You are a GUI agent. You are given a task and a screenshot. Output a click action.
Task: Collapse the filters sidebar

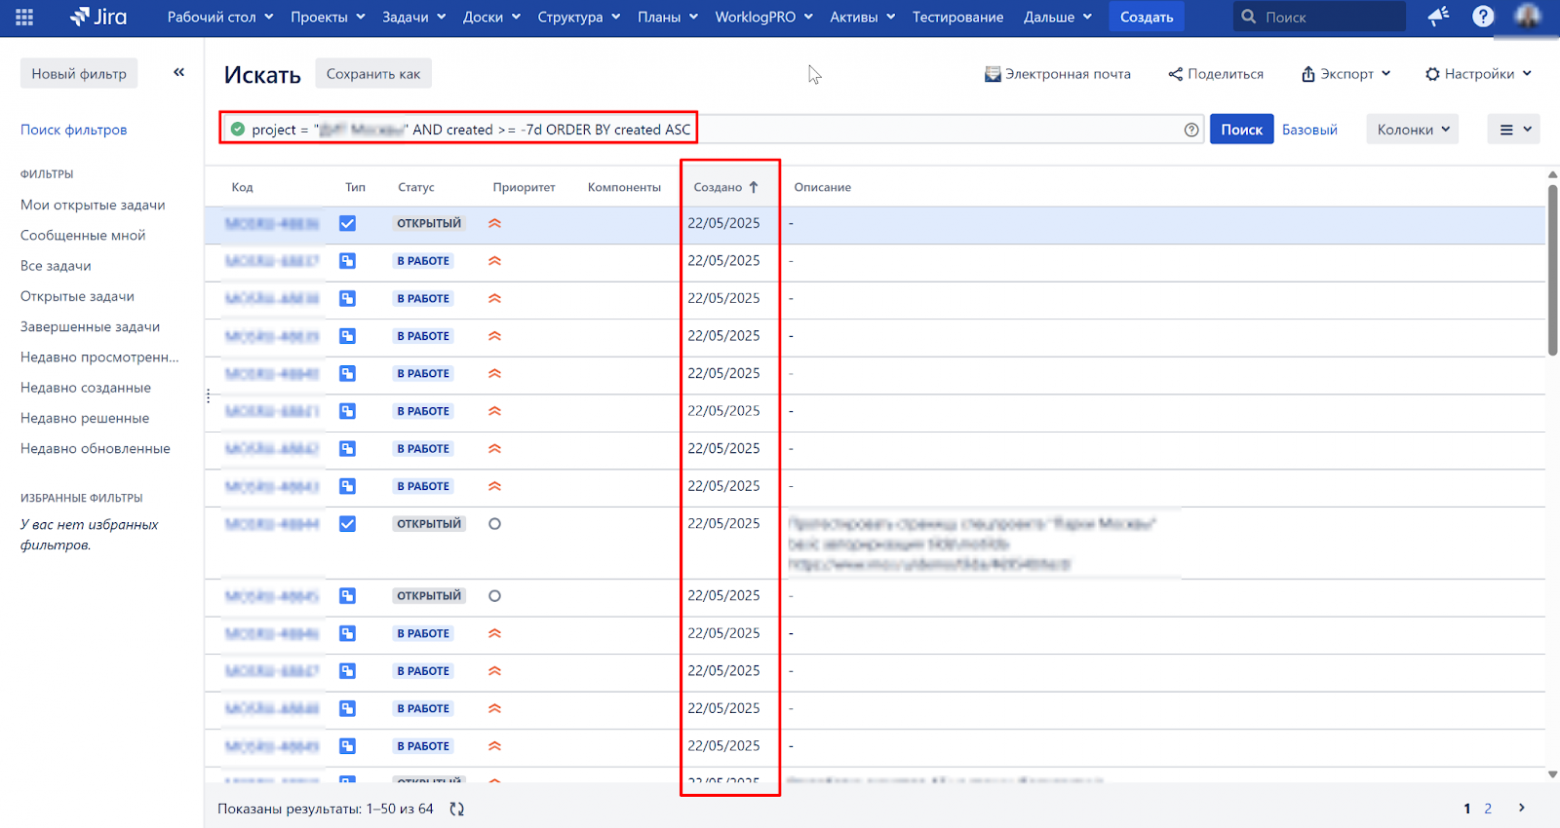179,71
